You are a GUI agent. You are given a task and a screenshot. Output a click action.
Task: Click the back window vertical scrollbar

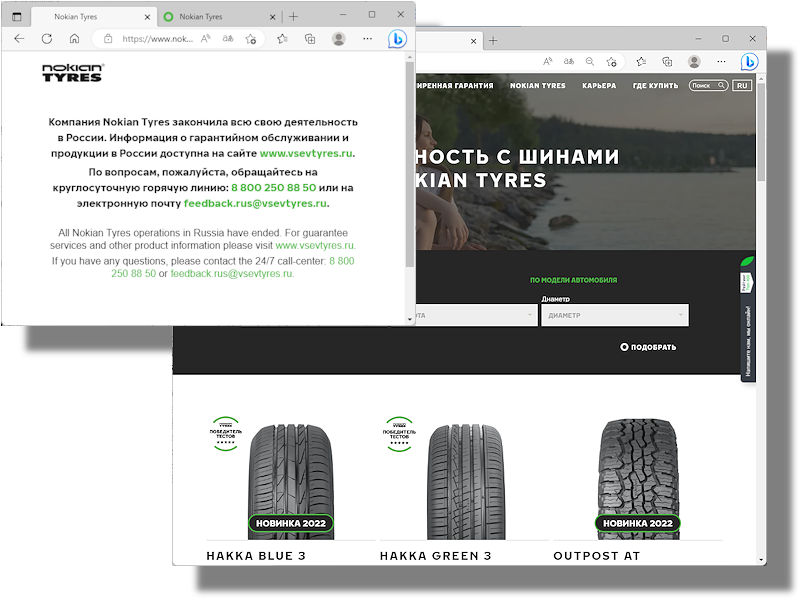point(761,133)
